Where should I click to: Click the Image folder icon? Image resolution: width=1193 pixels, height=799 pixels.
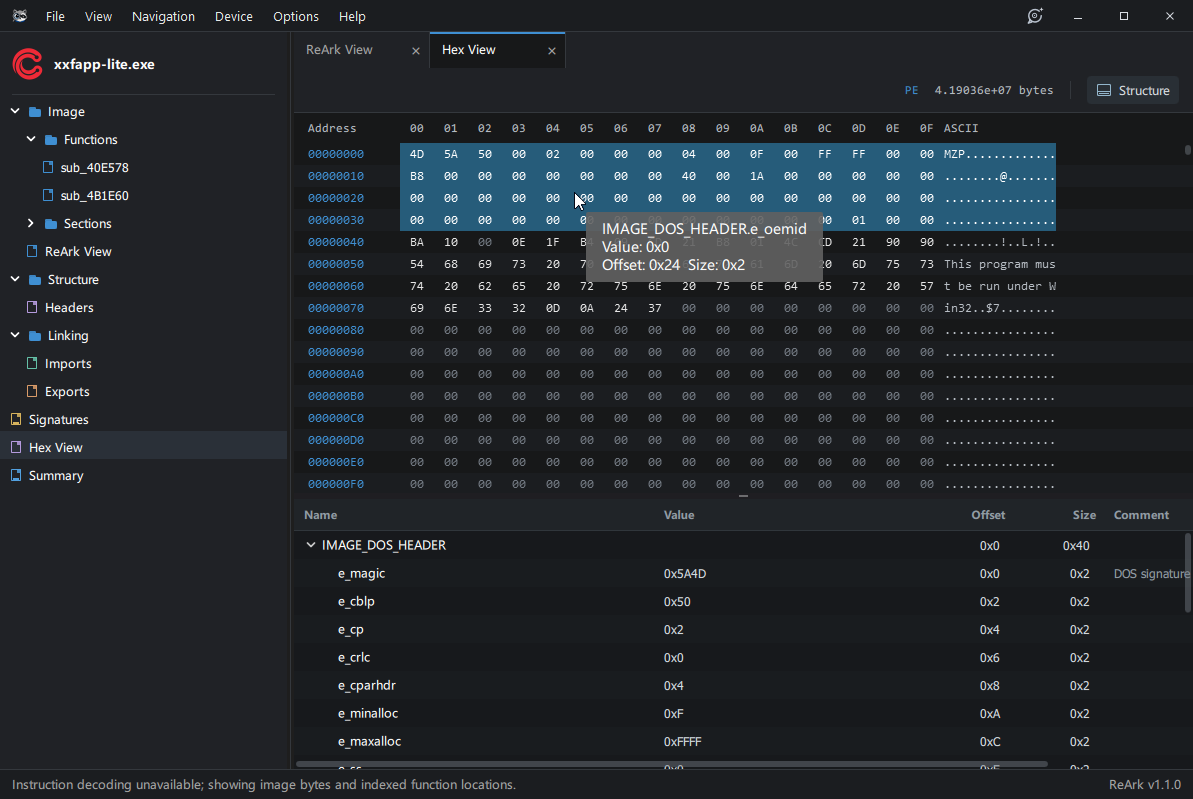(x=35, y=112)
